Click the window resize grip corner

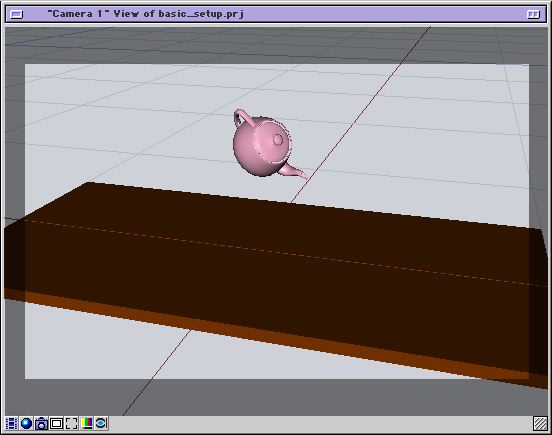point(540,423)
